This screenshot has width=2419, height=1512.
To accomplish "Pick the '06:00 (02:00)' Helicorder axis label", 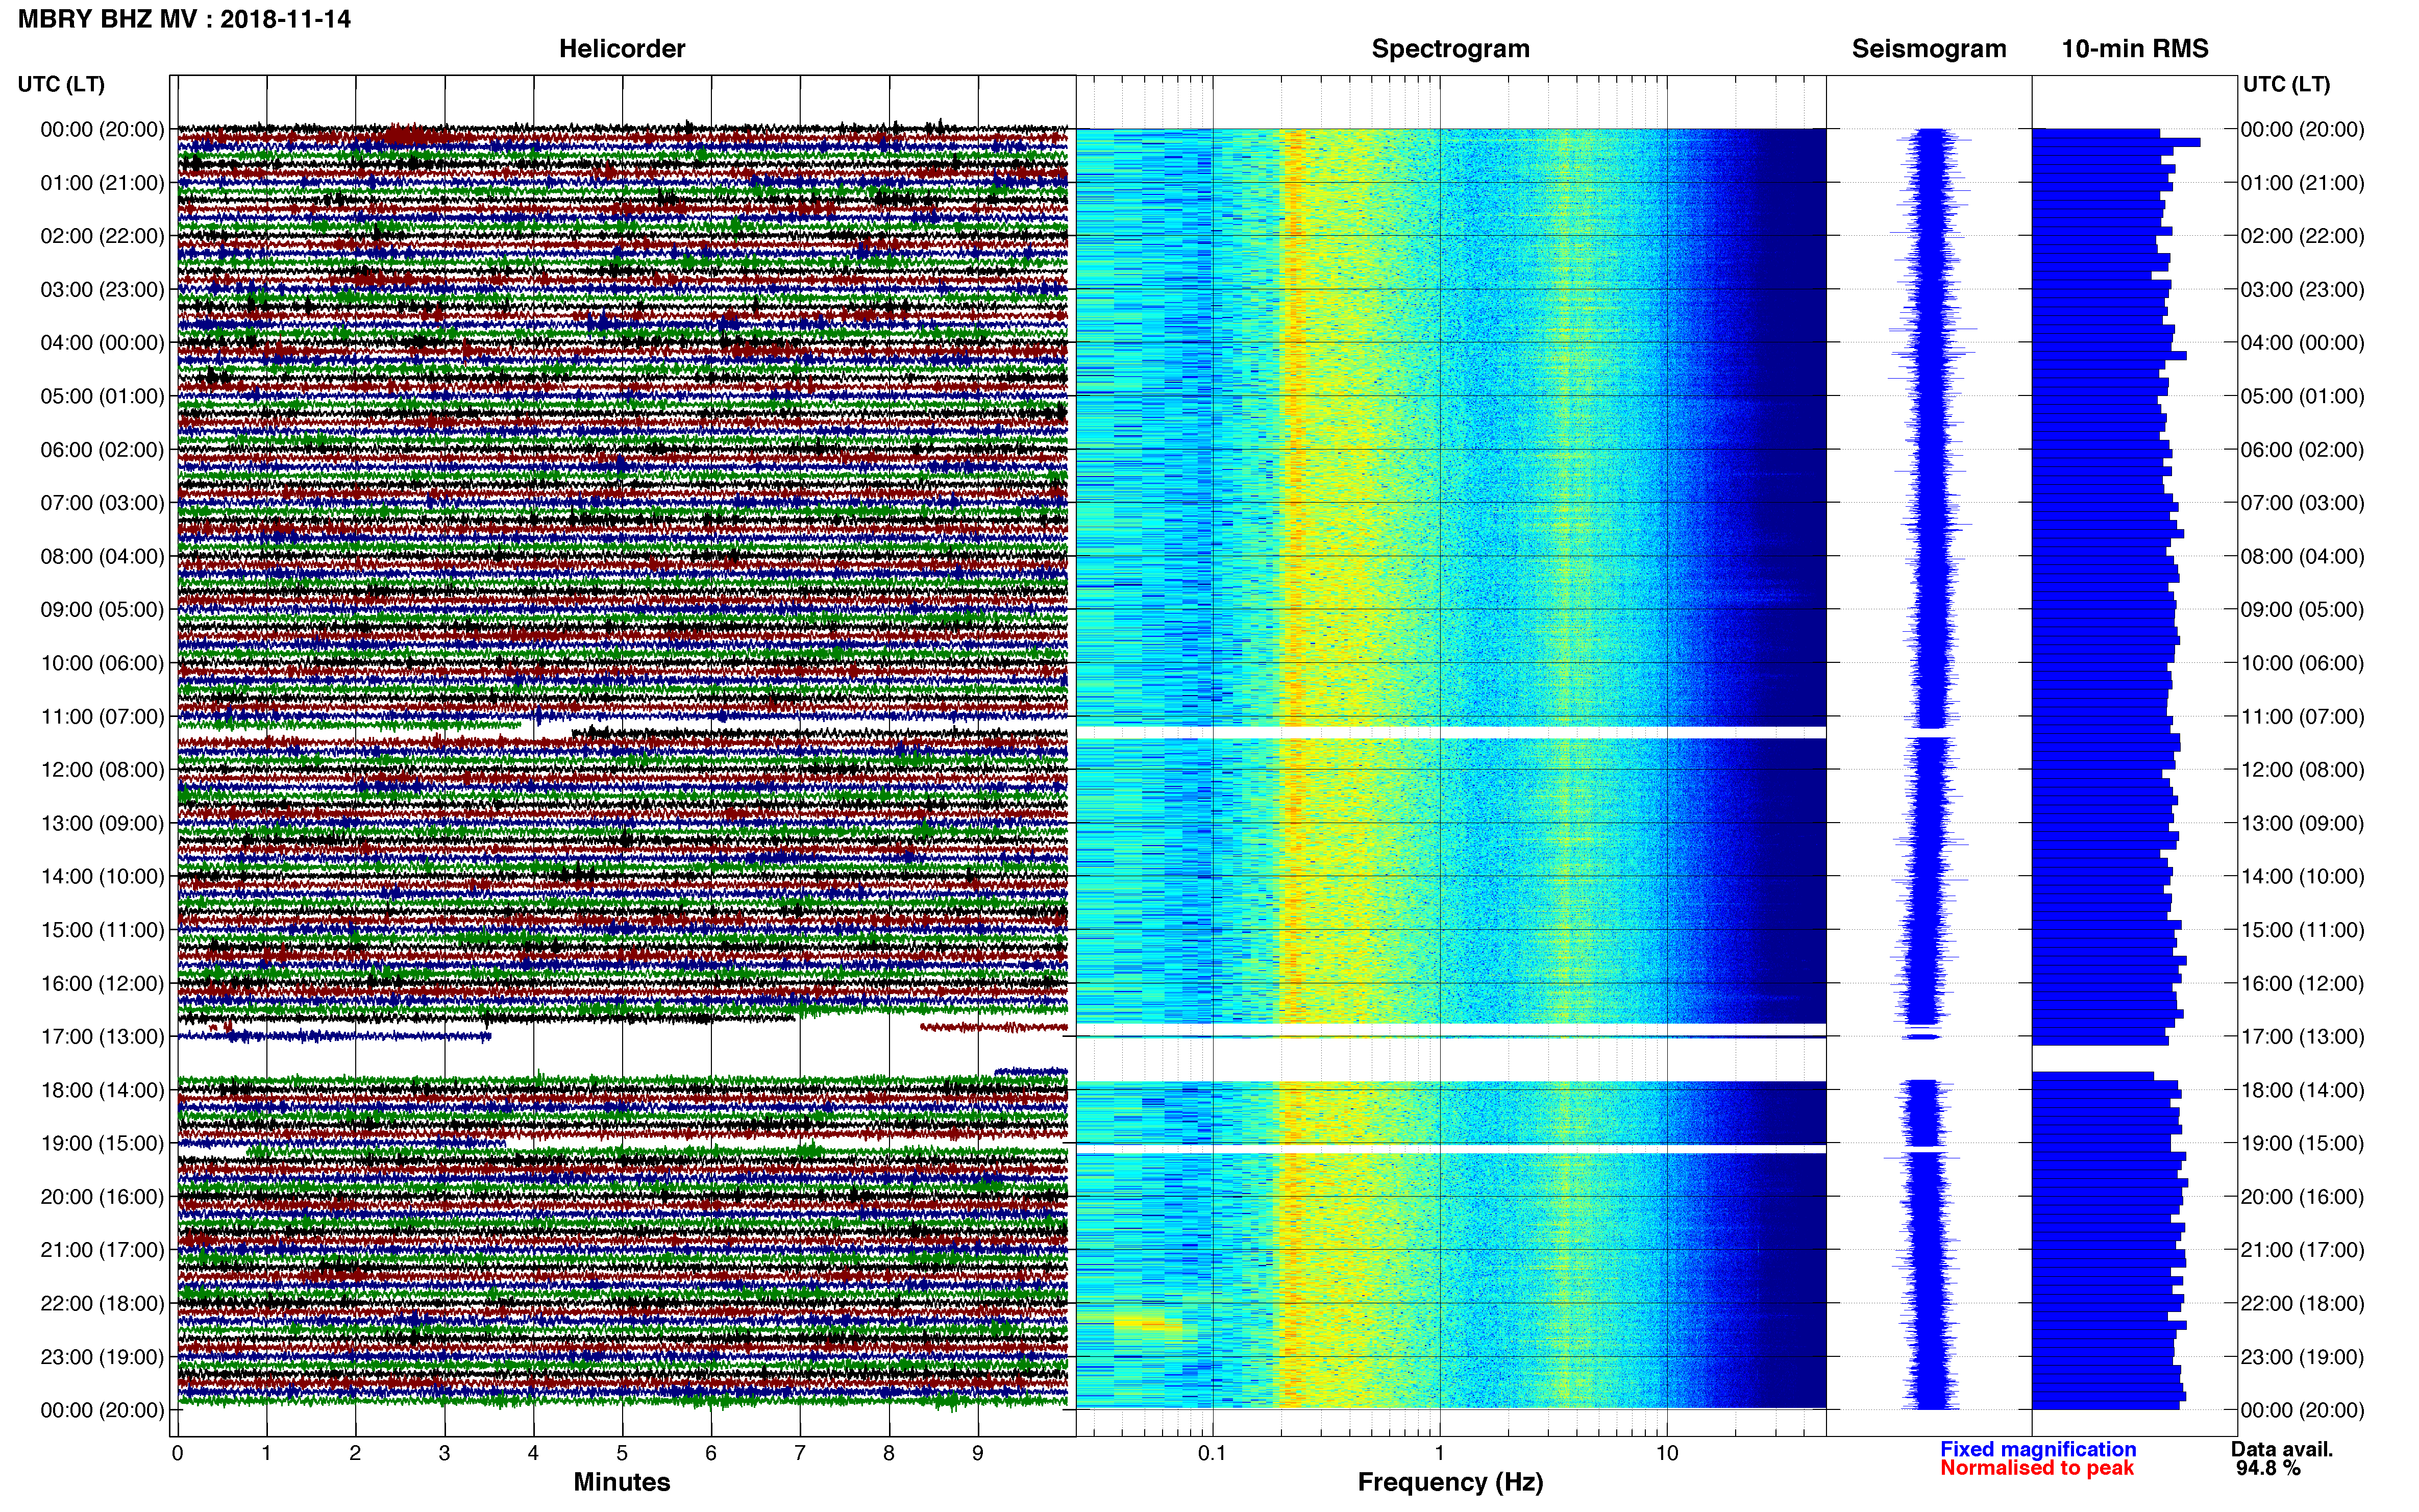I will 102,450.
